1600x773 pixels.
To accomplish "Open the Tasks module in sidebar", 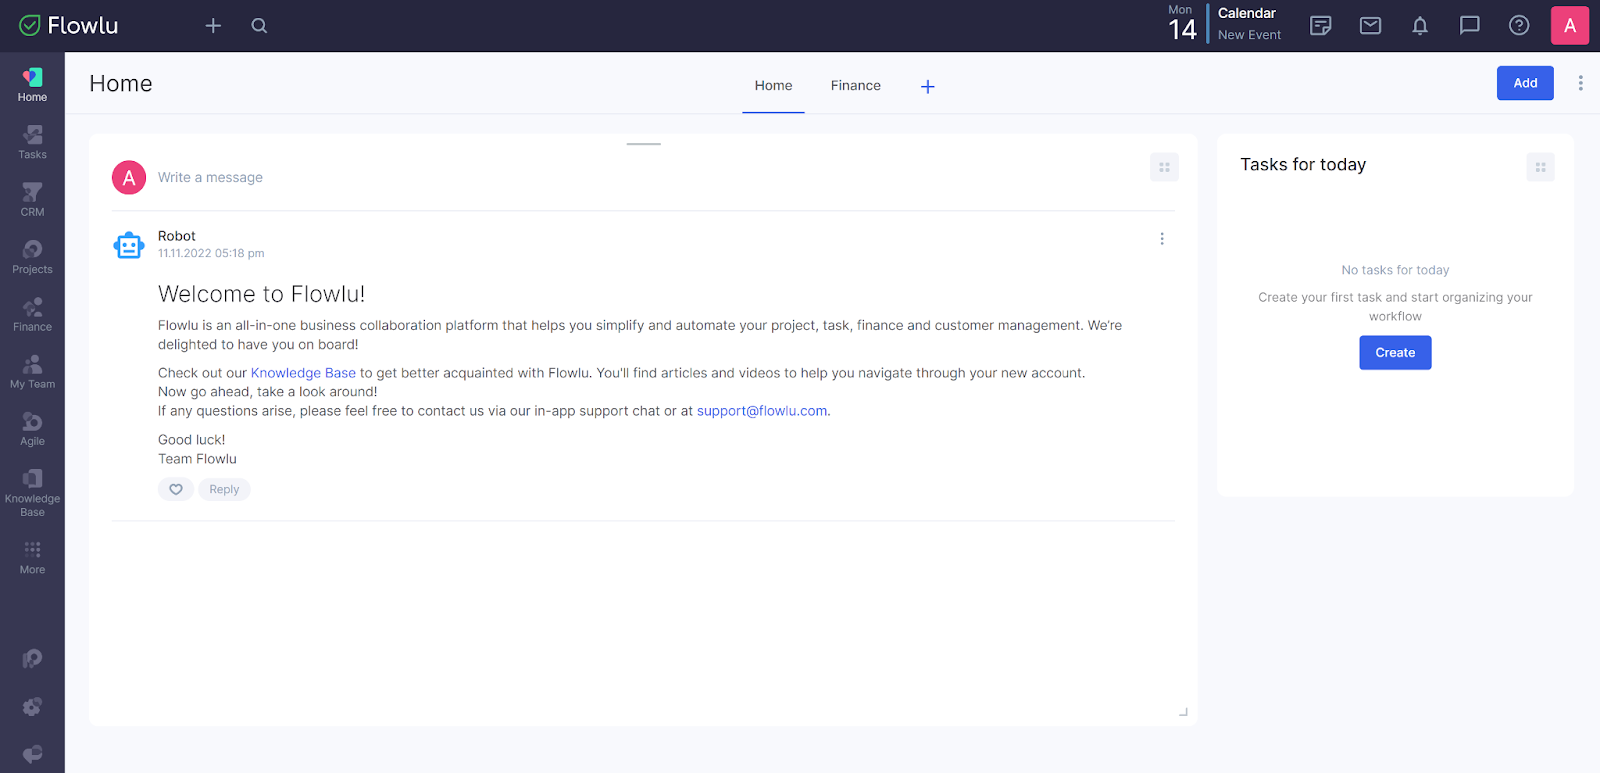I will (x=32, y=142).
